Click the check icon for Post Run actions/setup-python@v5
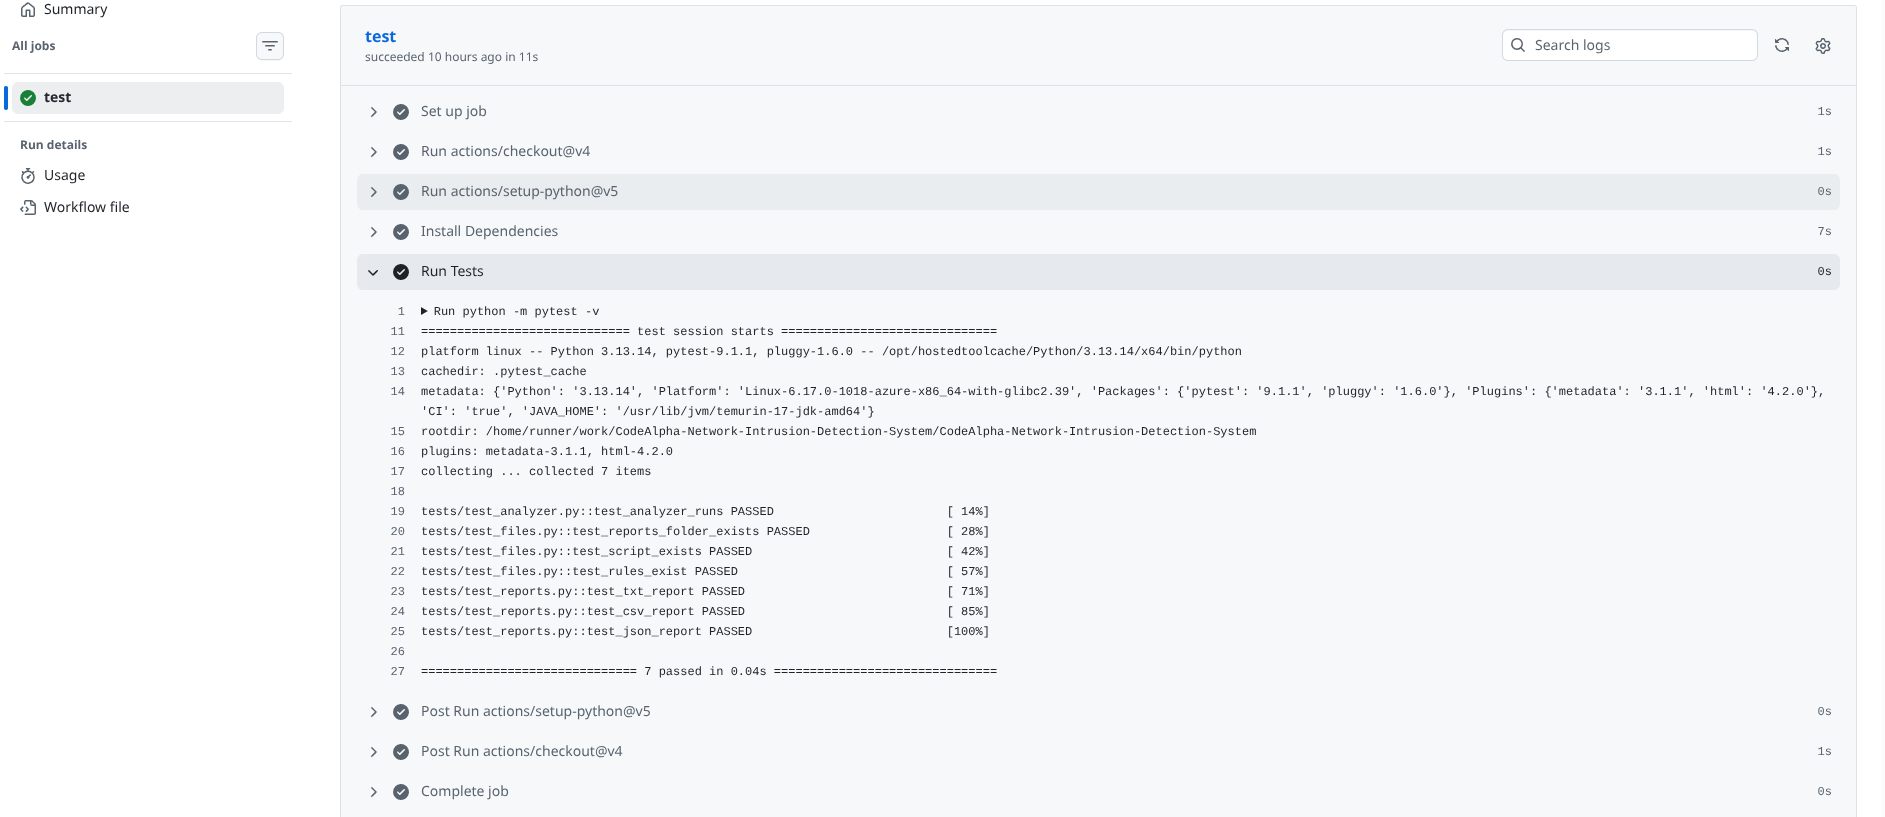Viewport: 1885px width, 817px height. pos(401,712)
